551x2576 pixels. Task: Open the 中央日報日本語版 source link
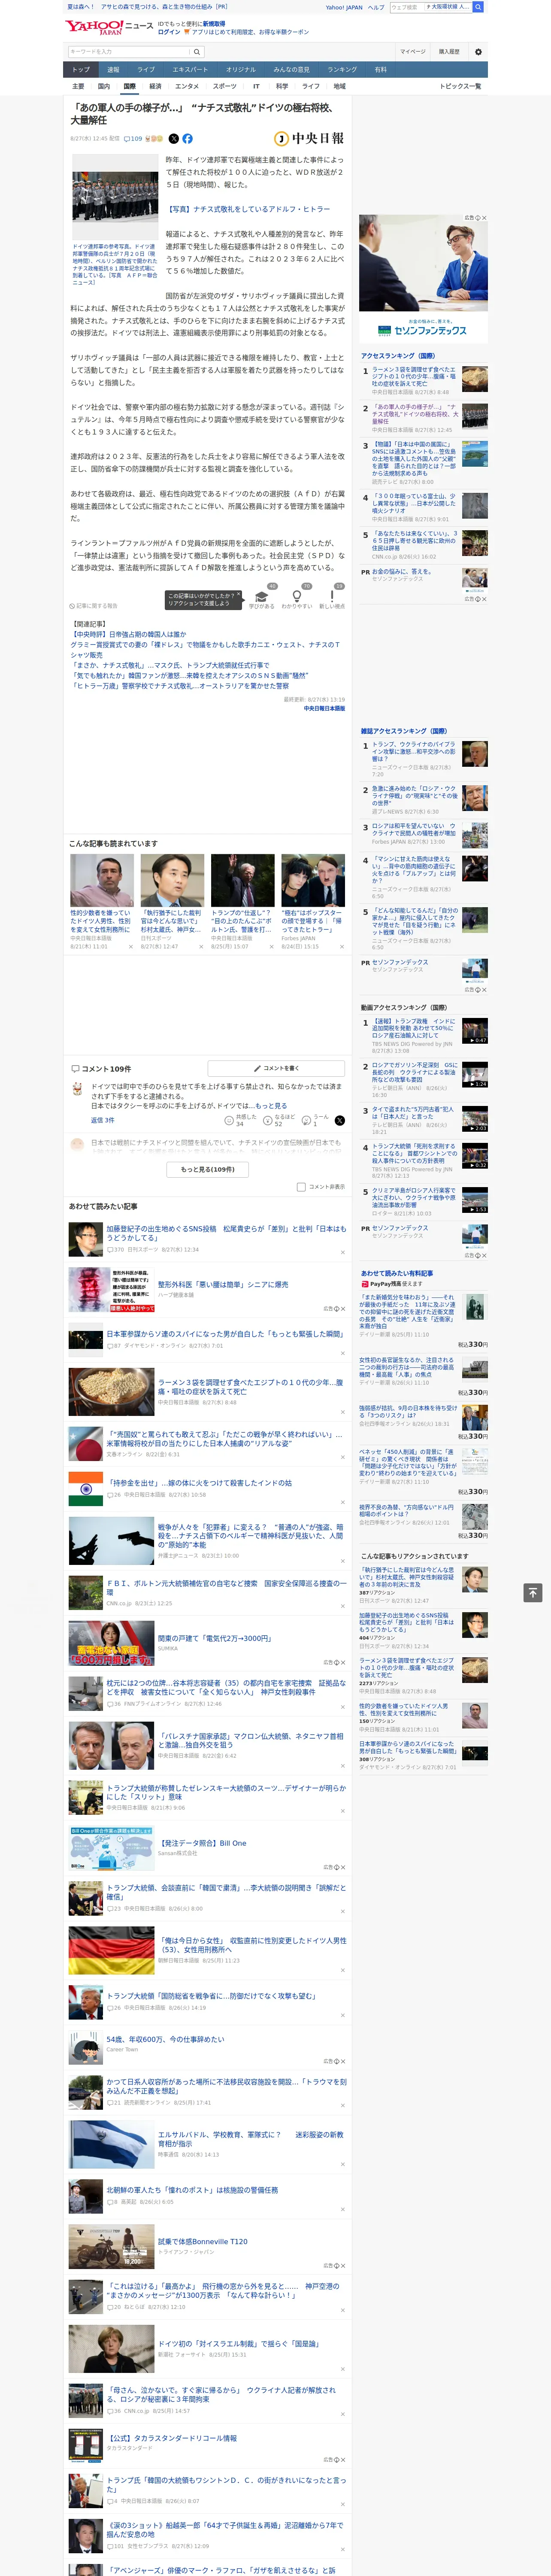click(x=324, y=709)
